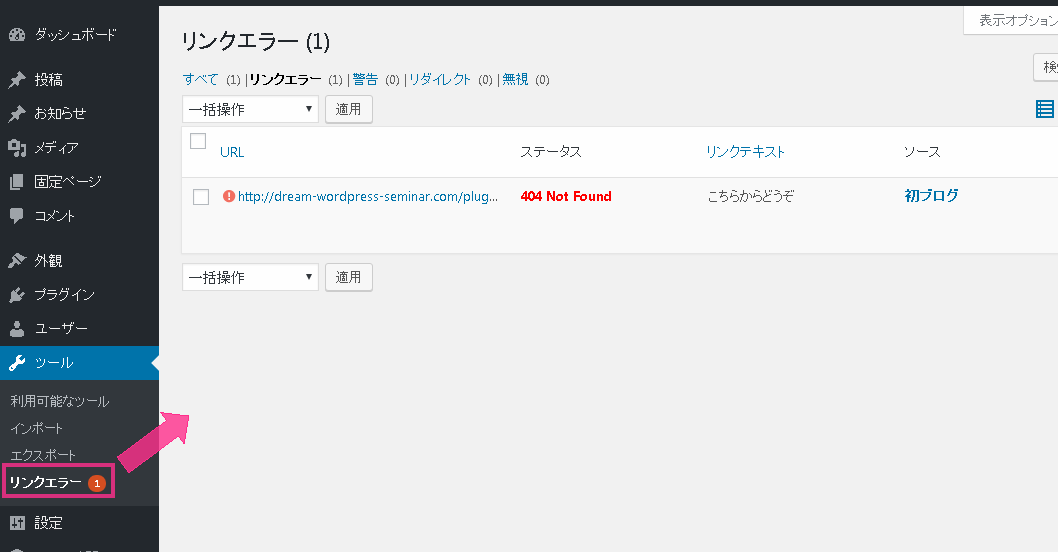Filter by リンクエラー status link
The height and width of the screenshot is (552, 1058).
(285, 80)
